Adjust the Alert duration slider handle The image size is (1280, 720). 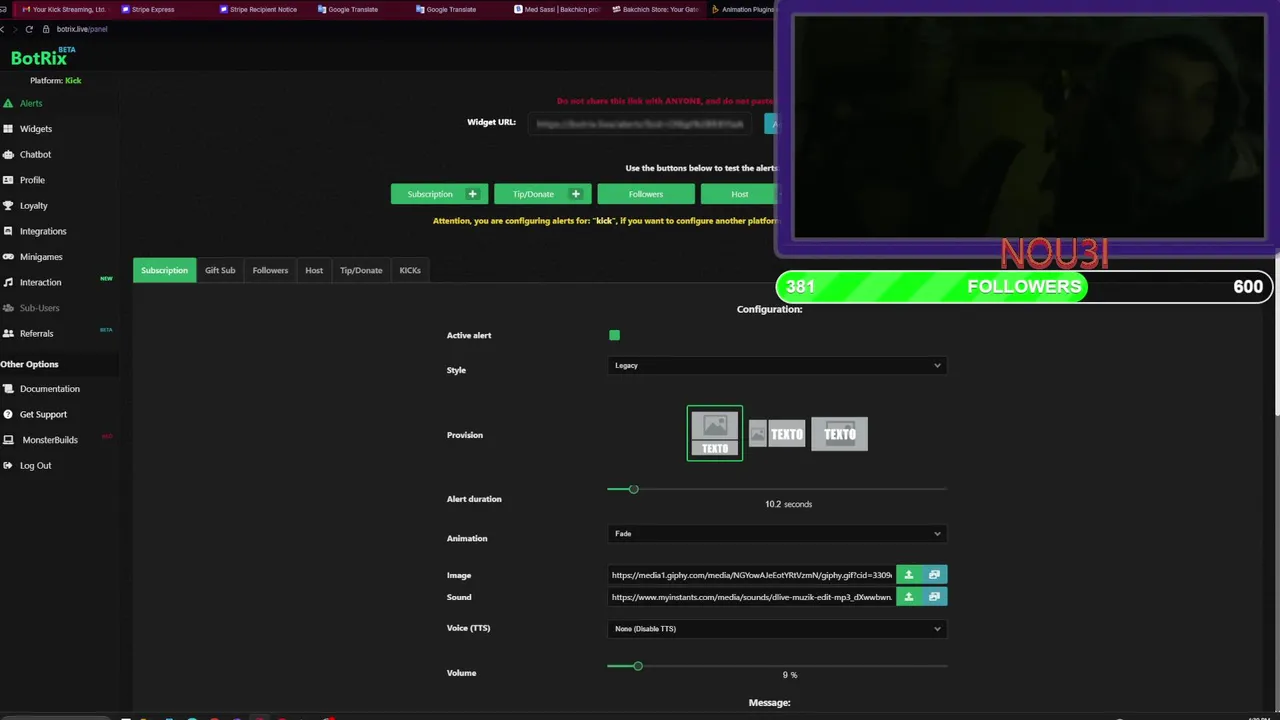coord(633,489)
